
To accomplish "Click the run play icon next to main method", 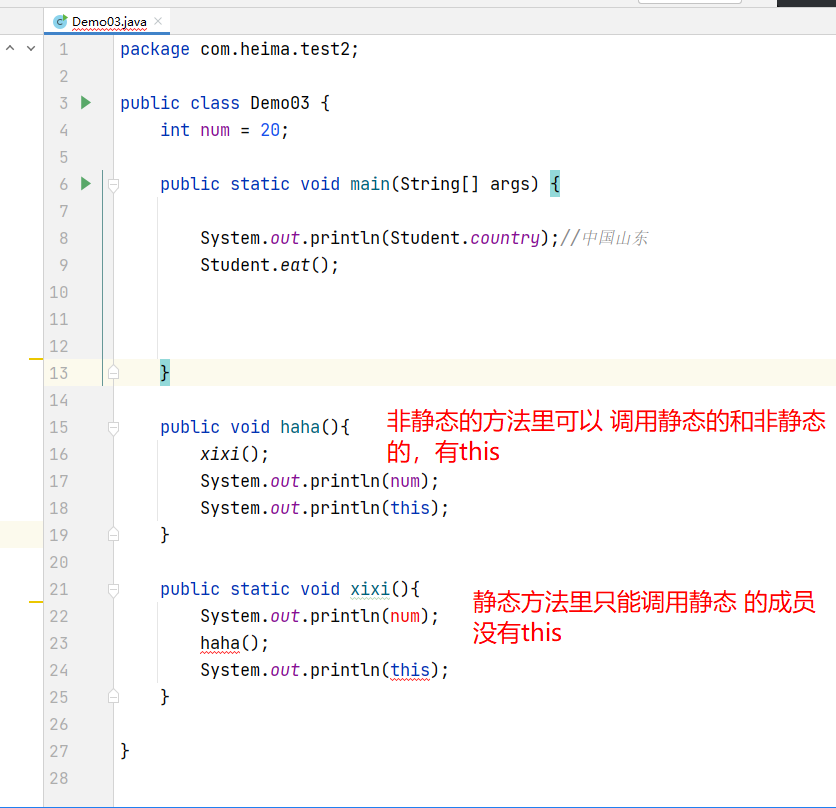I will 85,183.
